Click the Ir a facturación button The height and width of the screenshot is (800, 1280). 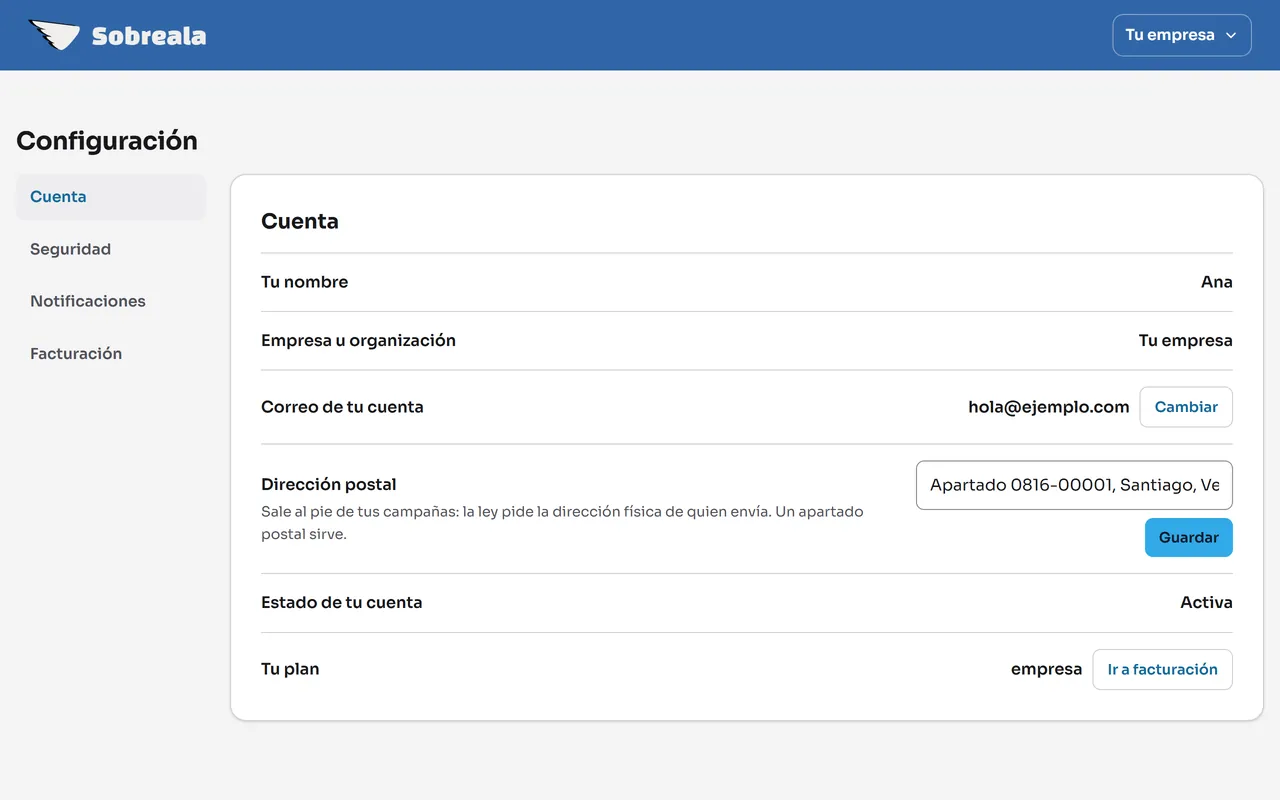coord(1163,670)
